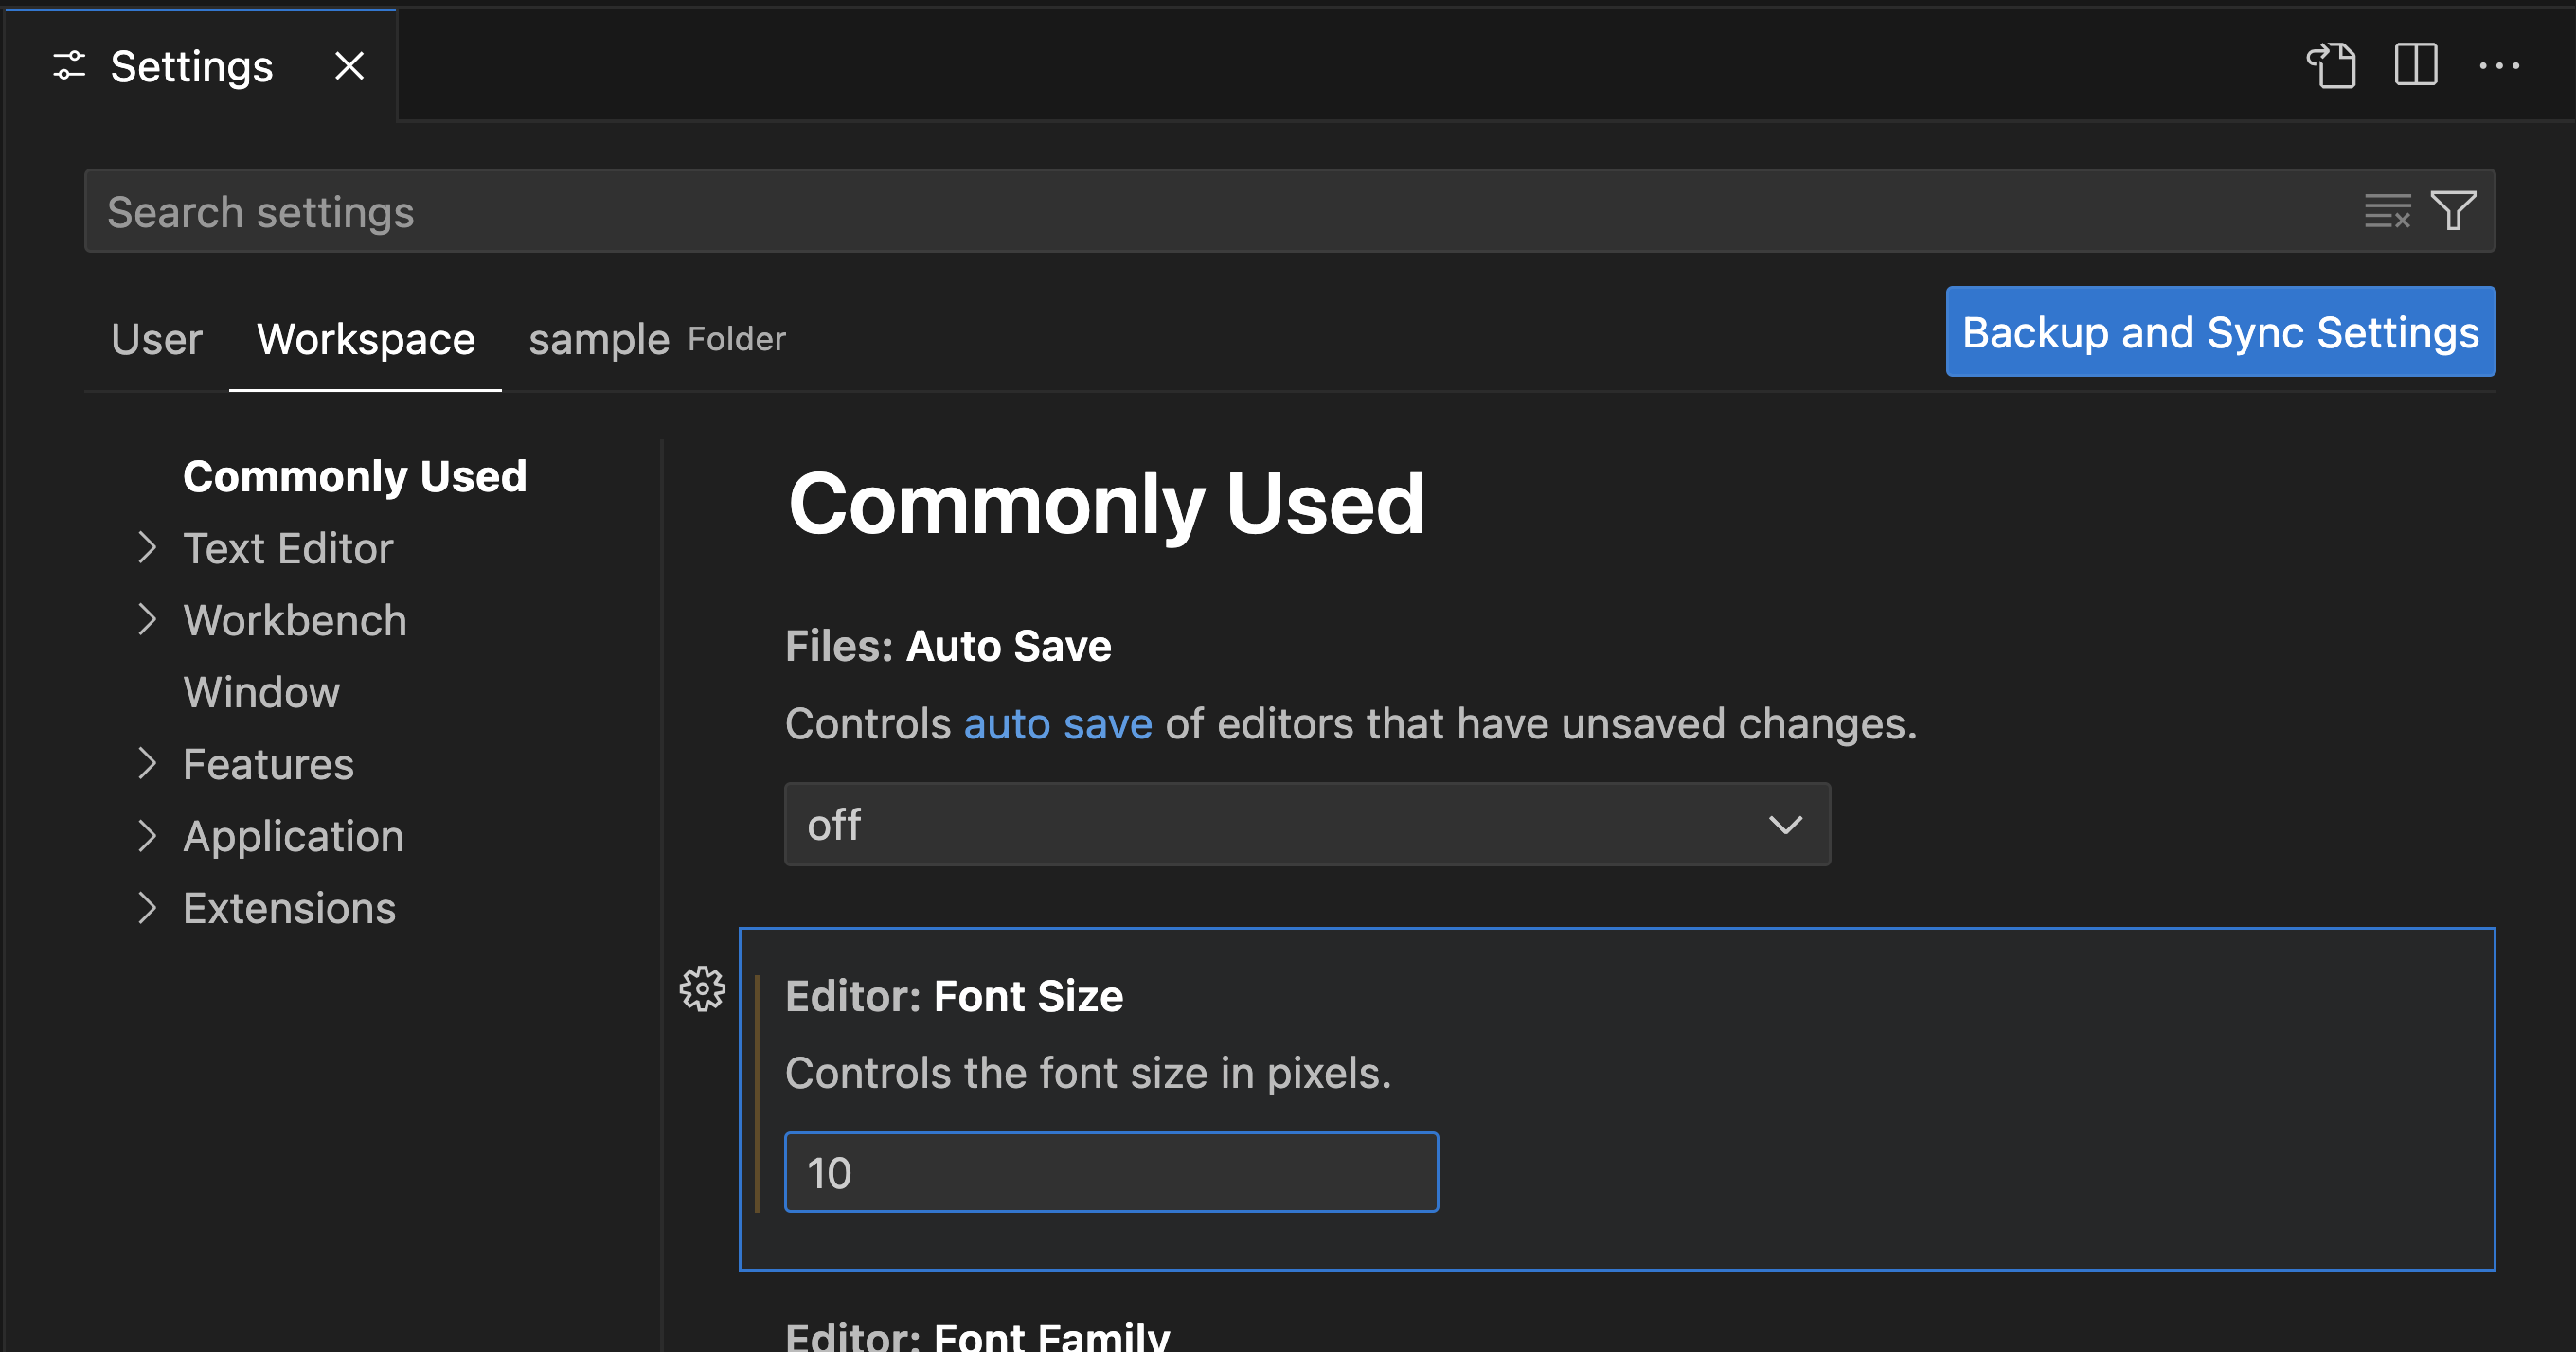The width and height of the screenshot is (2576, 1352).
Task: Click the Filter Settings funnel icon
Action: (2452, 211)
